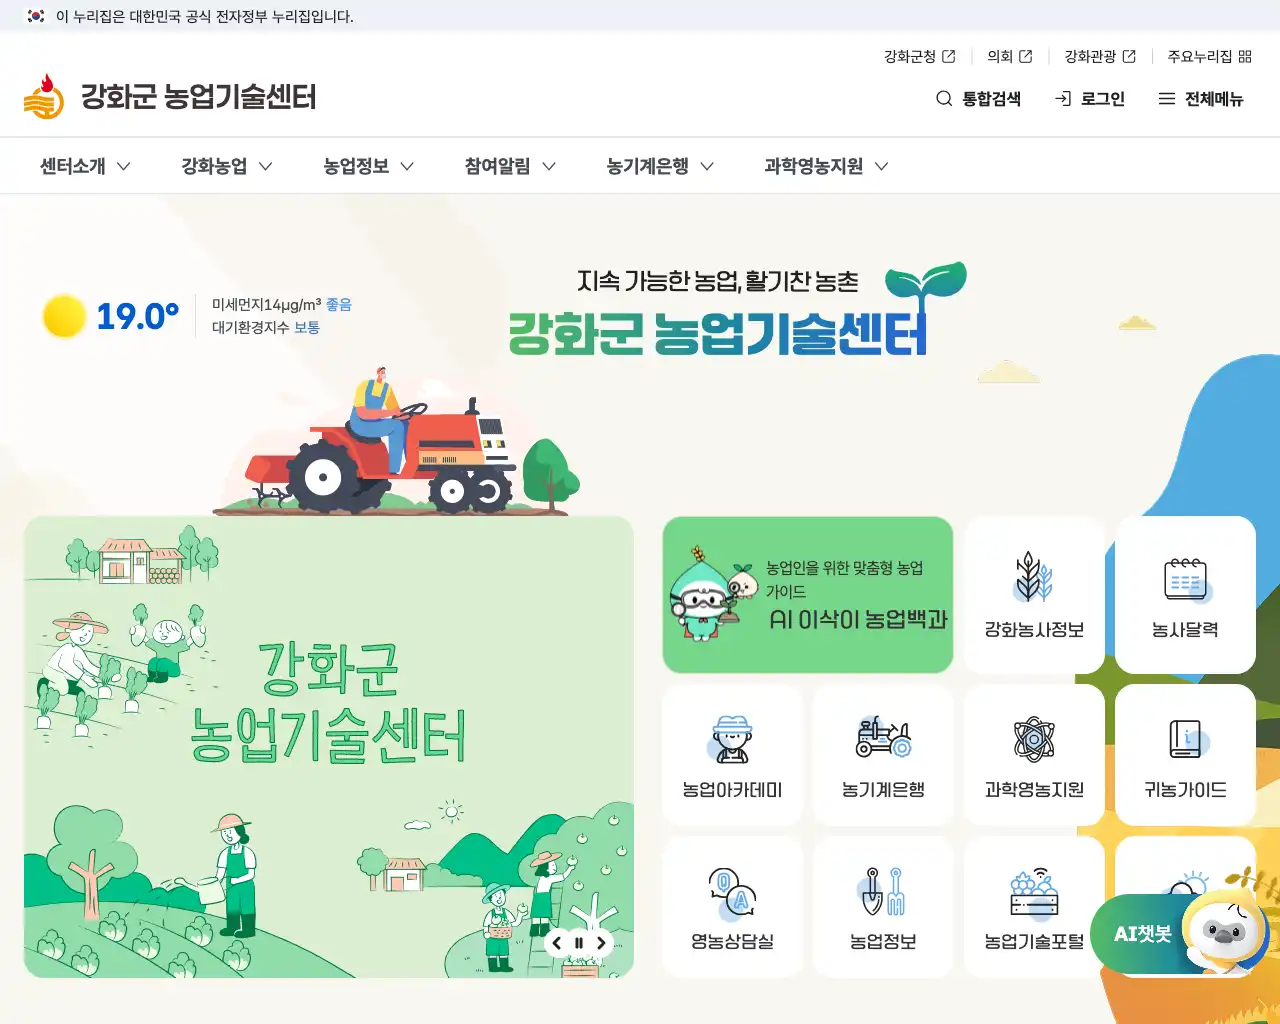The width and height of the screenshot is (1280, 1024).
Task: Expand the 과학영농지원 menu in navigation bar
Action: point(827,166)
